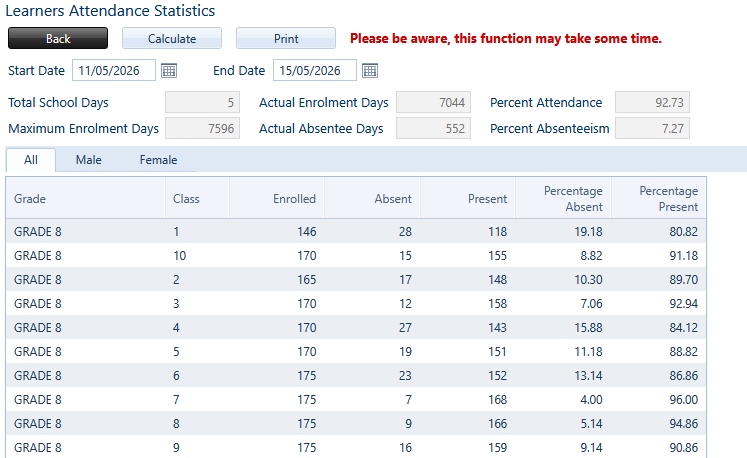Focus the End Date input field
The width and height of the screenshot is (747, 458).
click(315, 70)
